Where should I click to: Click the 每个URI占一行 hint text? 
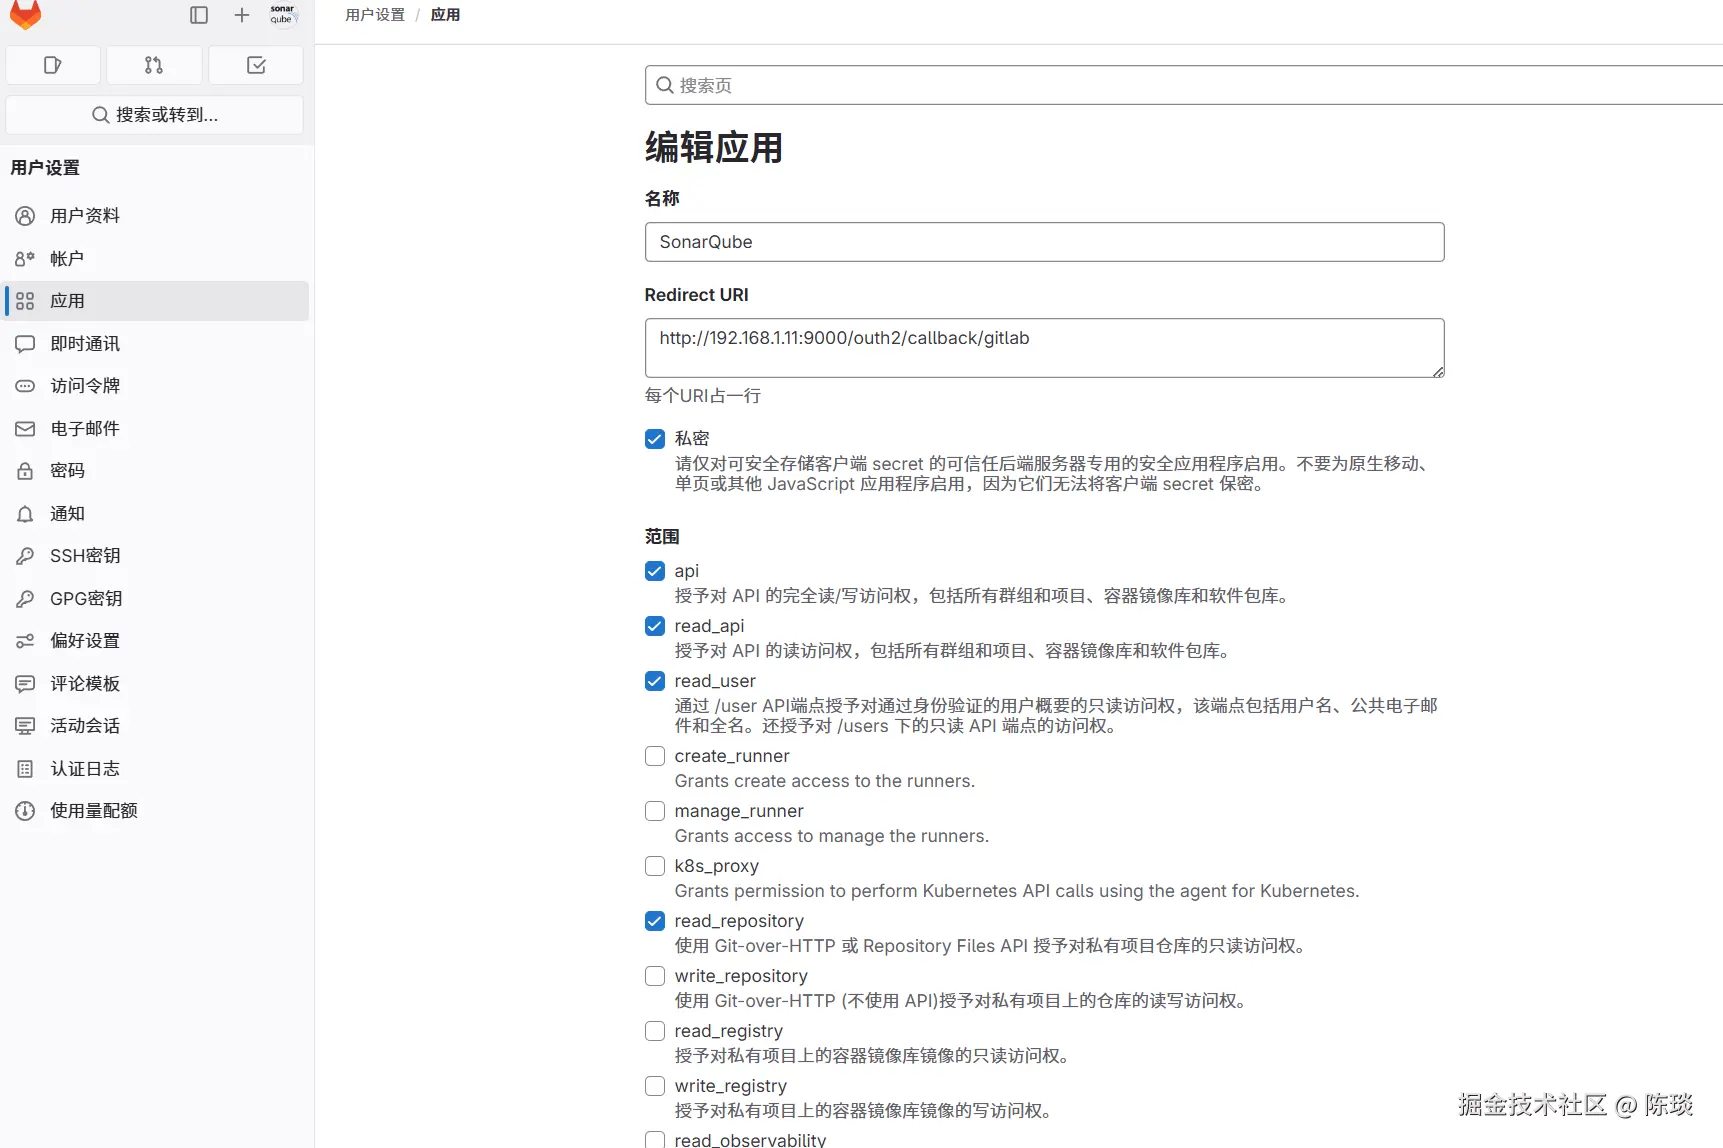pyautogui.click(x=703, y=396)
